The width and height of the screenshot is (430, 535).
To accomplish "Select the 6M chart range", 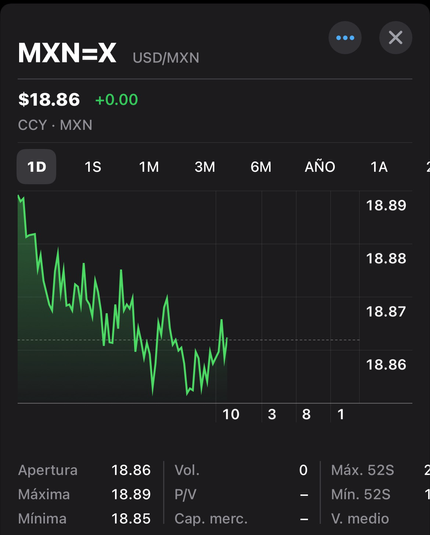I will [261, 167].
